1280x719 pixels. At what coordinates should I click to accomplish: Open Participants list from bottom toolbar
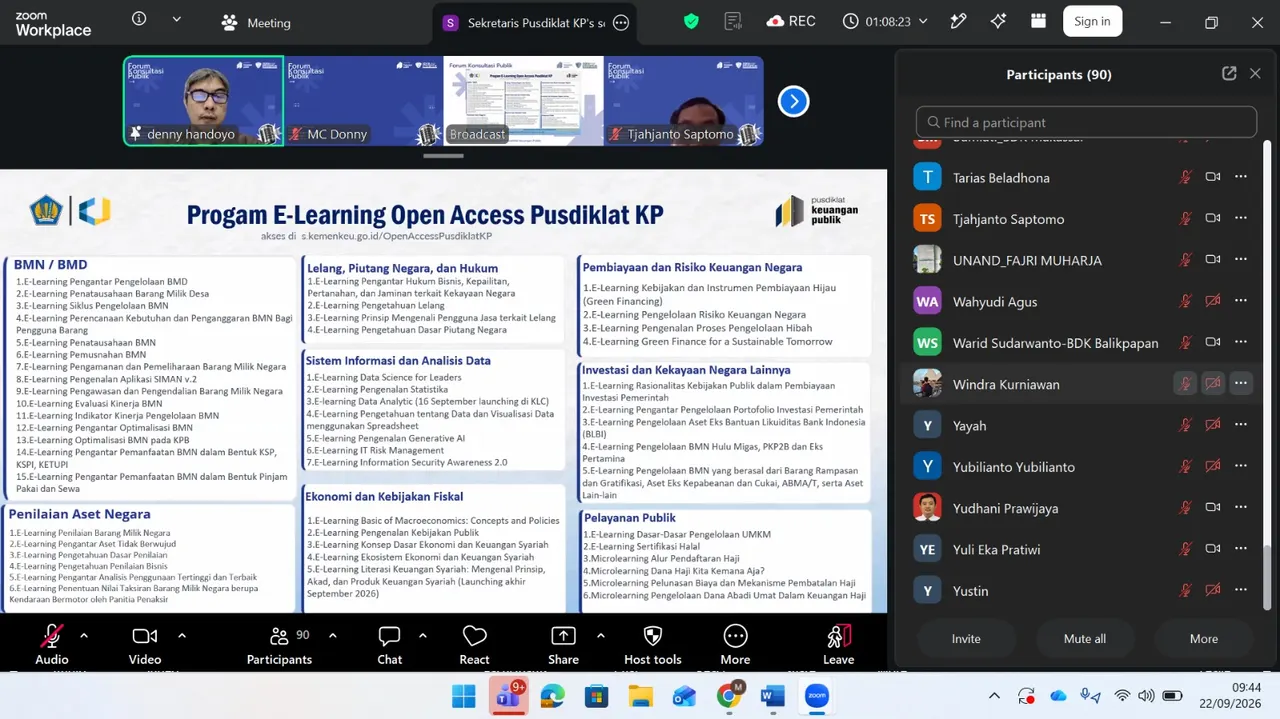pyautogui.click(x=279, y=644)
